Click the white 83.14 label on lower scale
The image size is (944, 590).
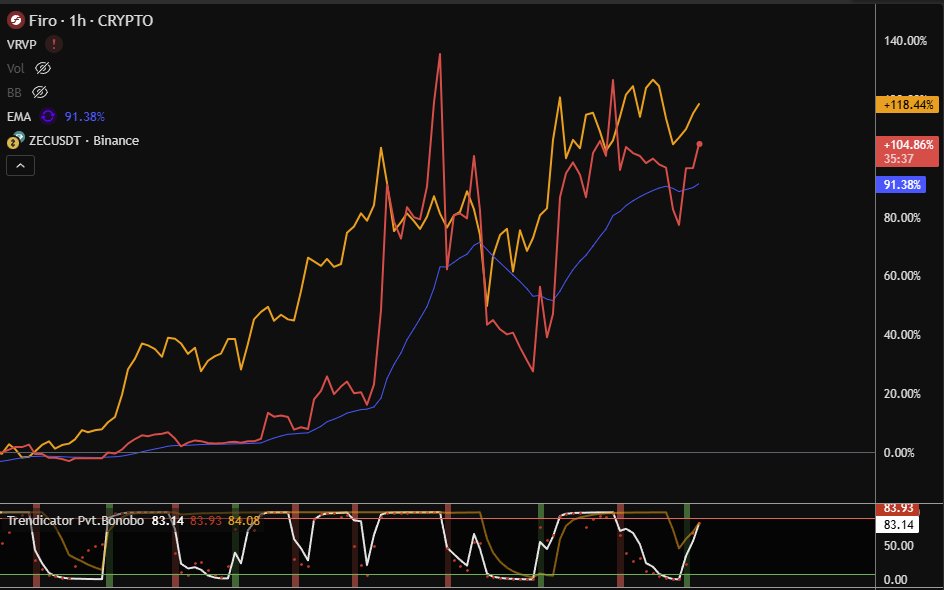(x=900, y=524)
